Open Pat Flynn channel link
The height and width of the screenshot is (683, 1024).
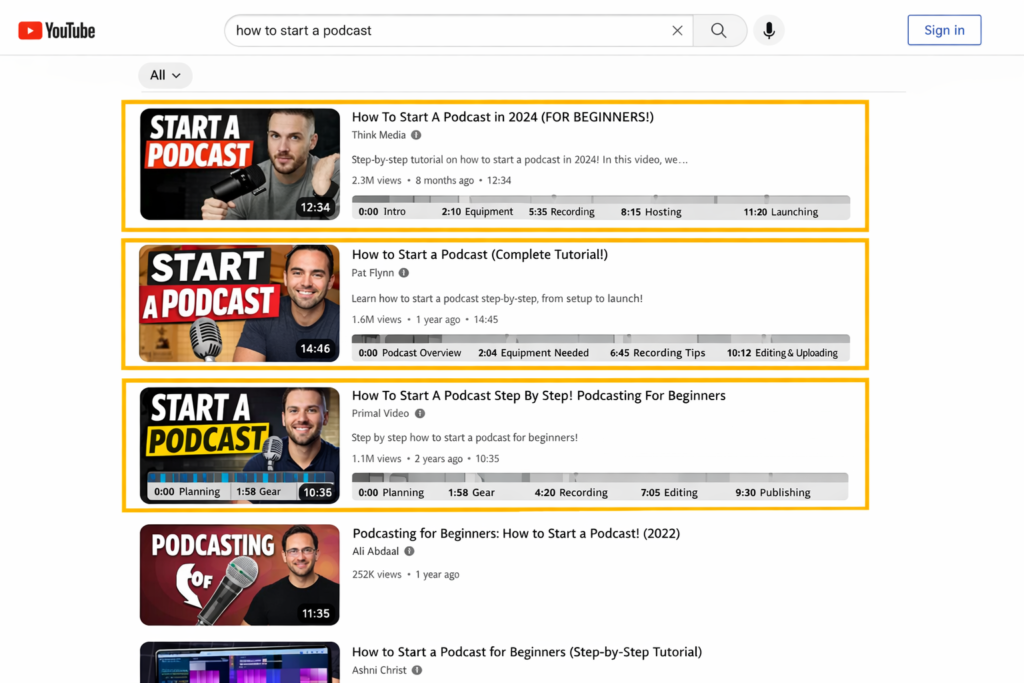373,273
